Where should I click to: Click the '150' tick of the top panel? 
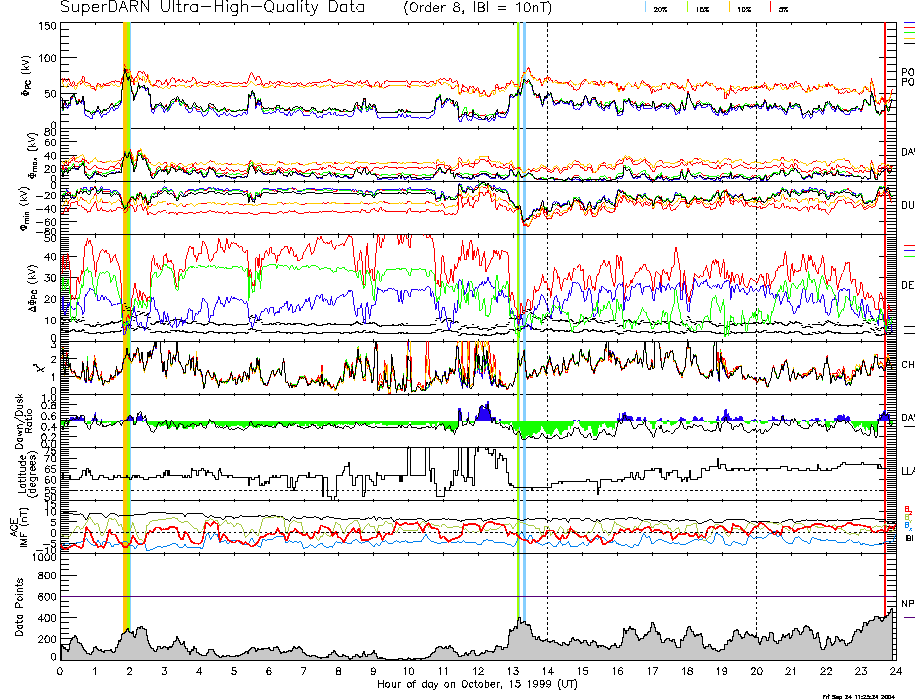48,26
